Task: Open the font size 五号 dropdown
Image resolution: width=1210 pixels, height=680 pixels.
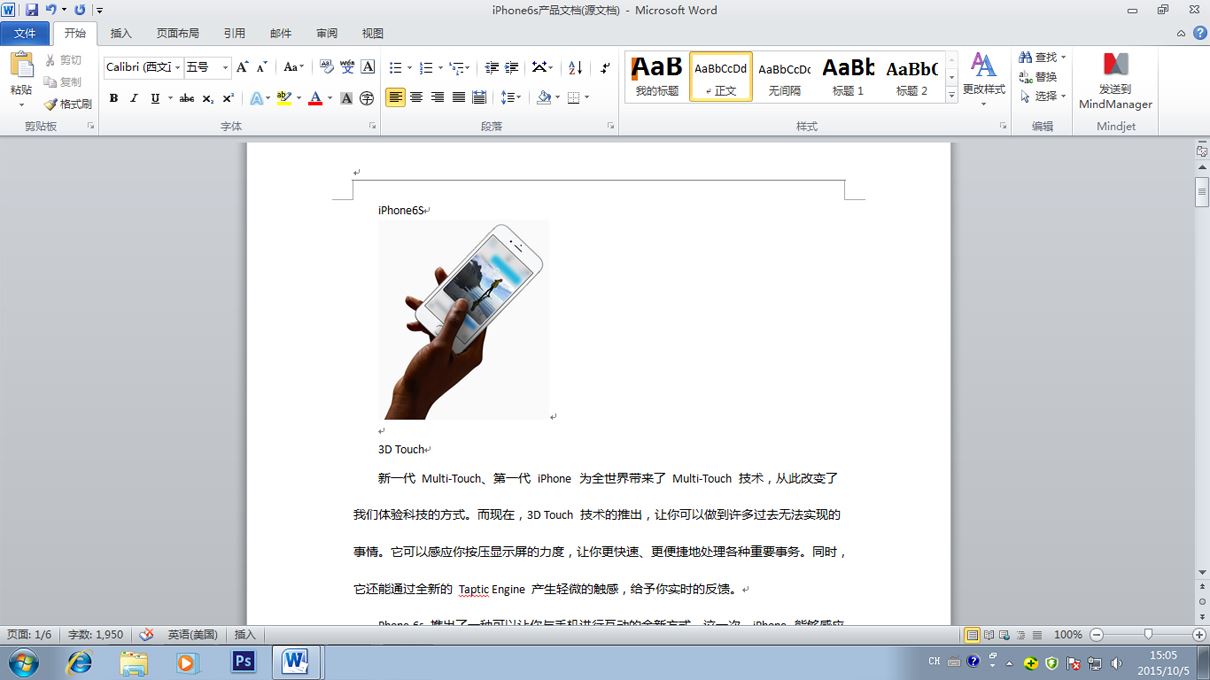Action: pos(225,67)
